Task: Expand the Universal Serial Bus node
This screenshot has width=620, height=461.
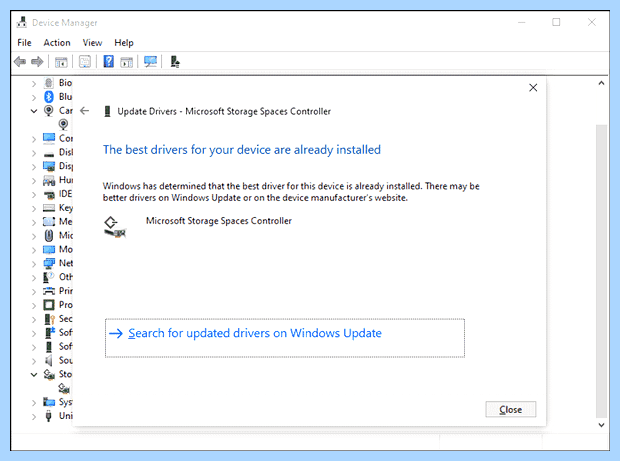Action: (34, 416)
